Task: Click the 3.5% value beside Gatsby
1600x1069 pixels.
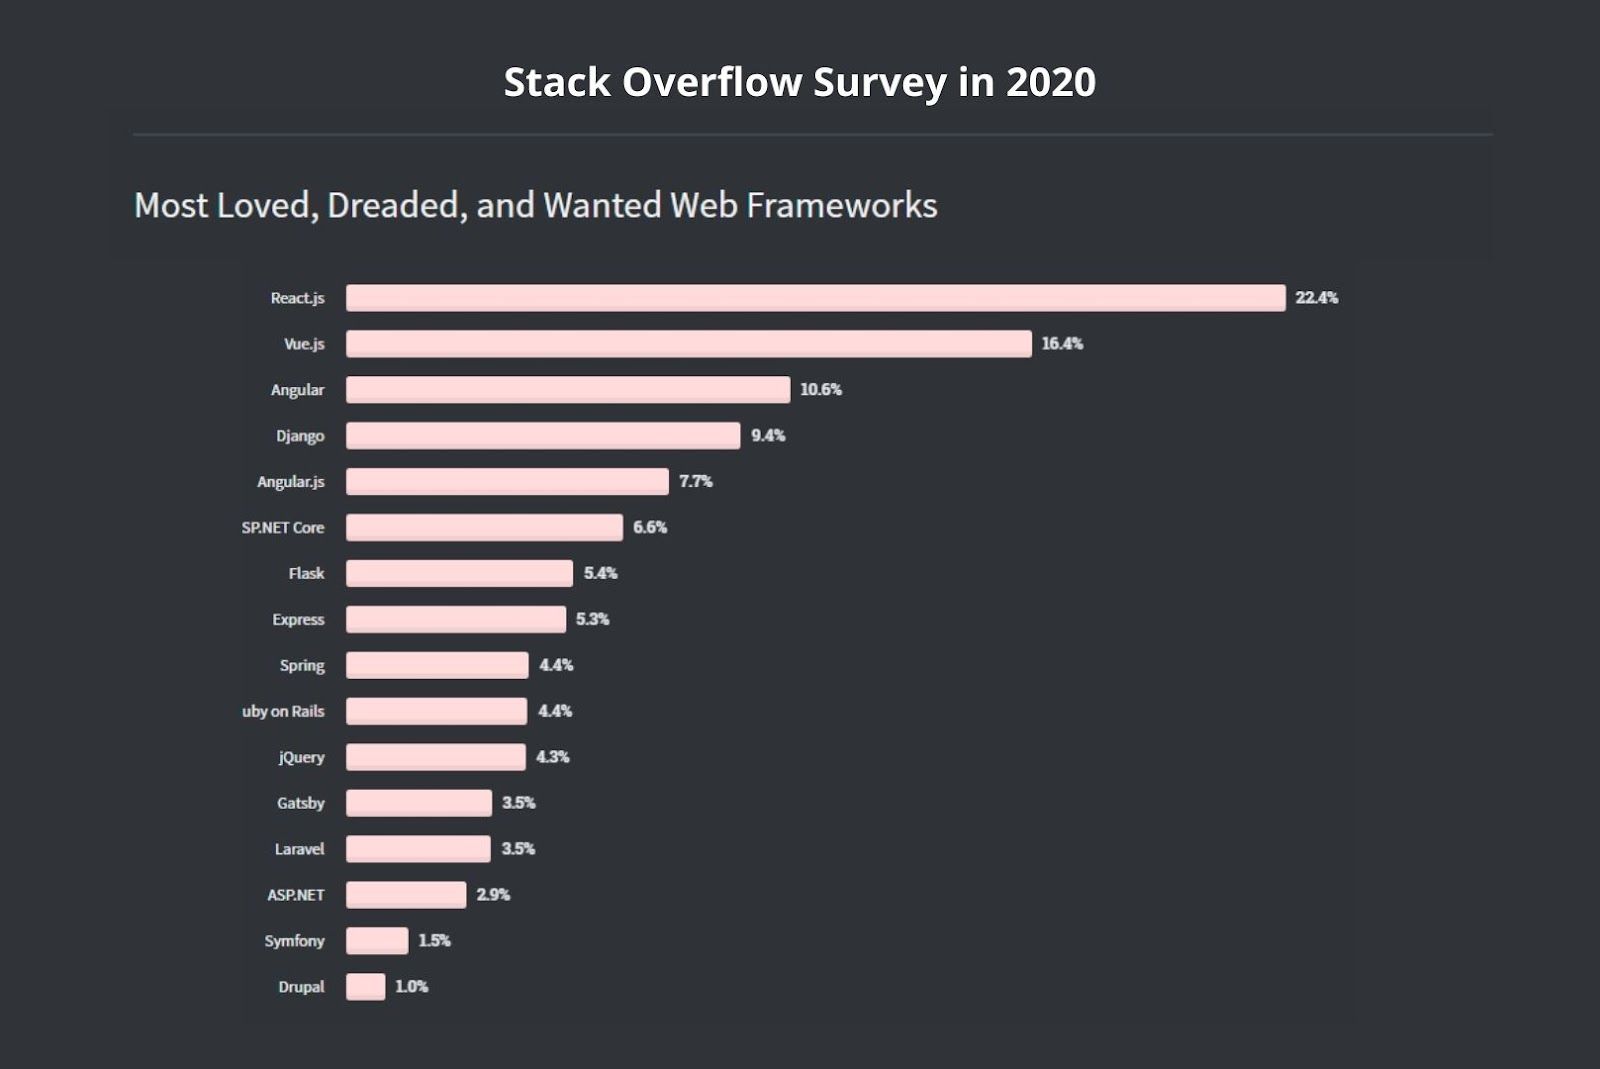Action: tap(519, 804)
